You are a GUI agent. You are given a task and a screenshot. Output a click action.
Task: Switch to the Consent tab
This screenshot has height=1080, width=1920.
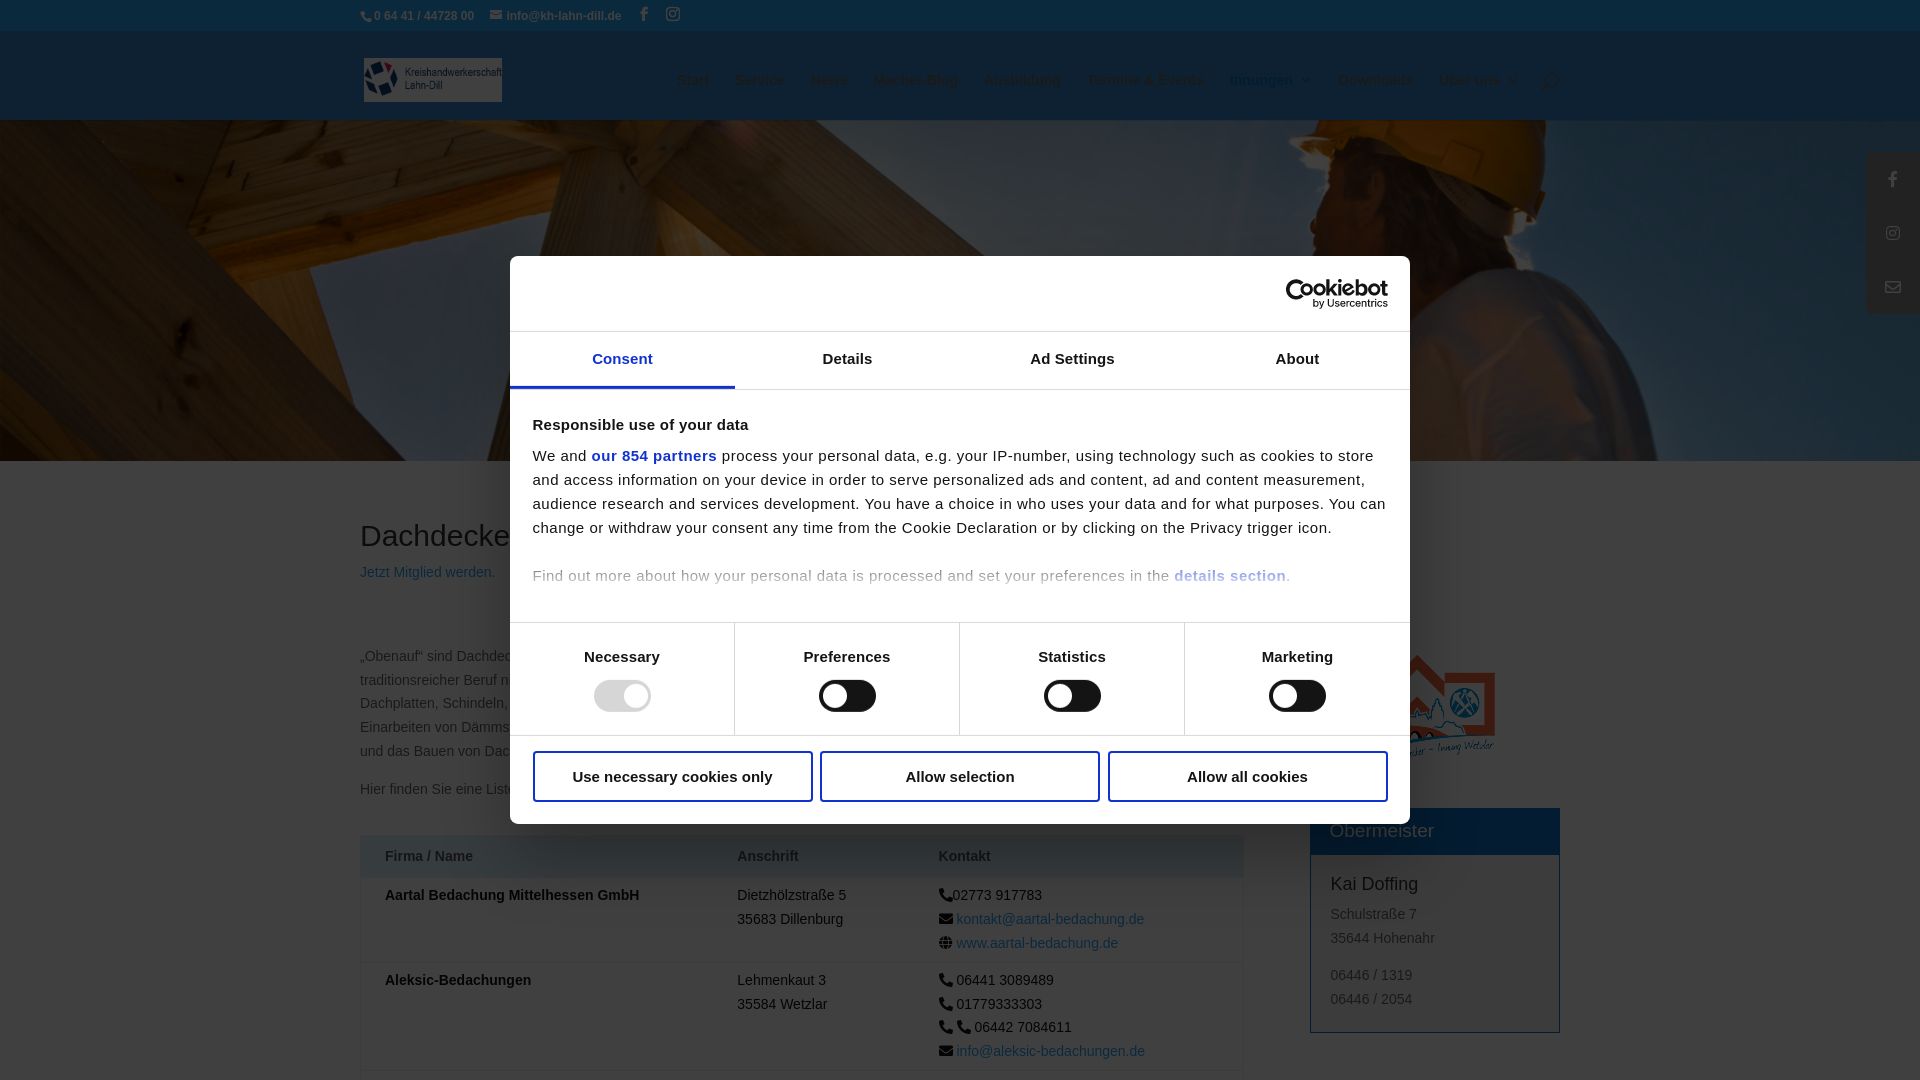click(622, 359)
